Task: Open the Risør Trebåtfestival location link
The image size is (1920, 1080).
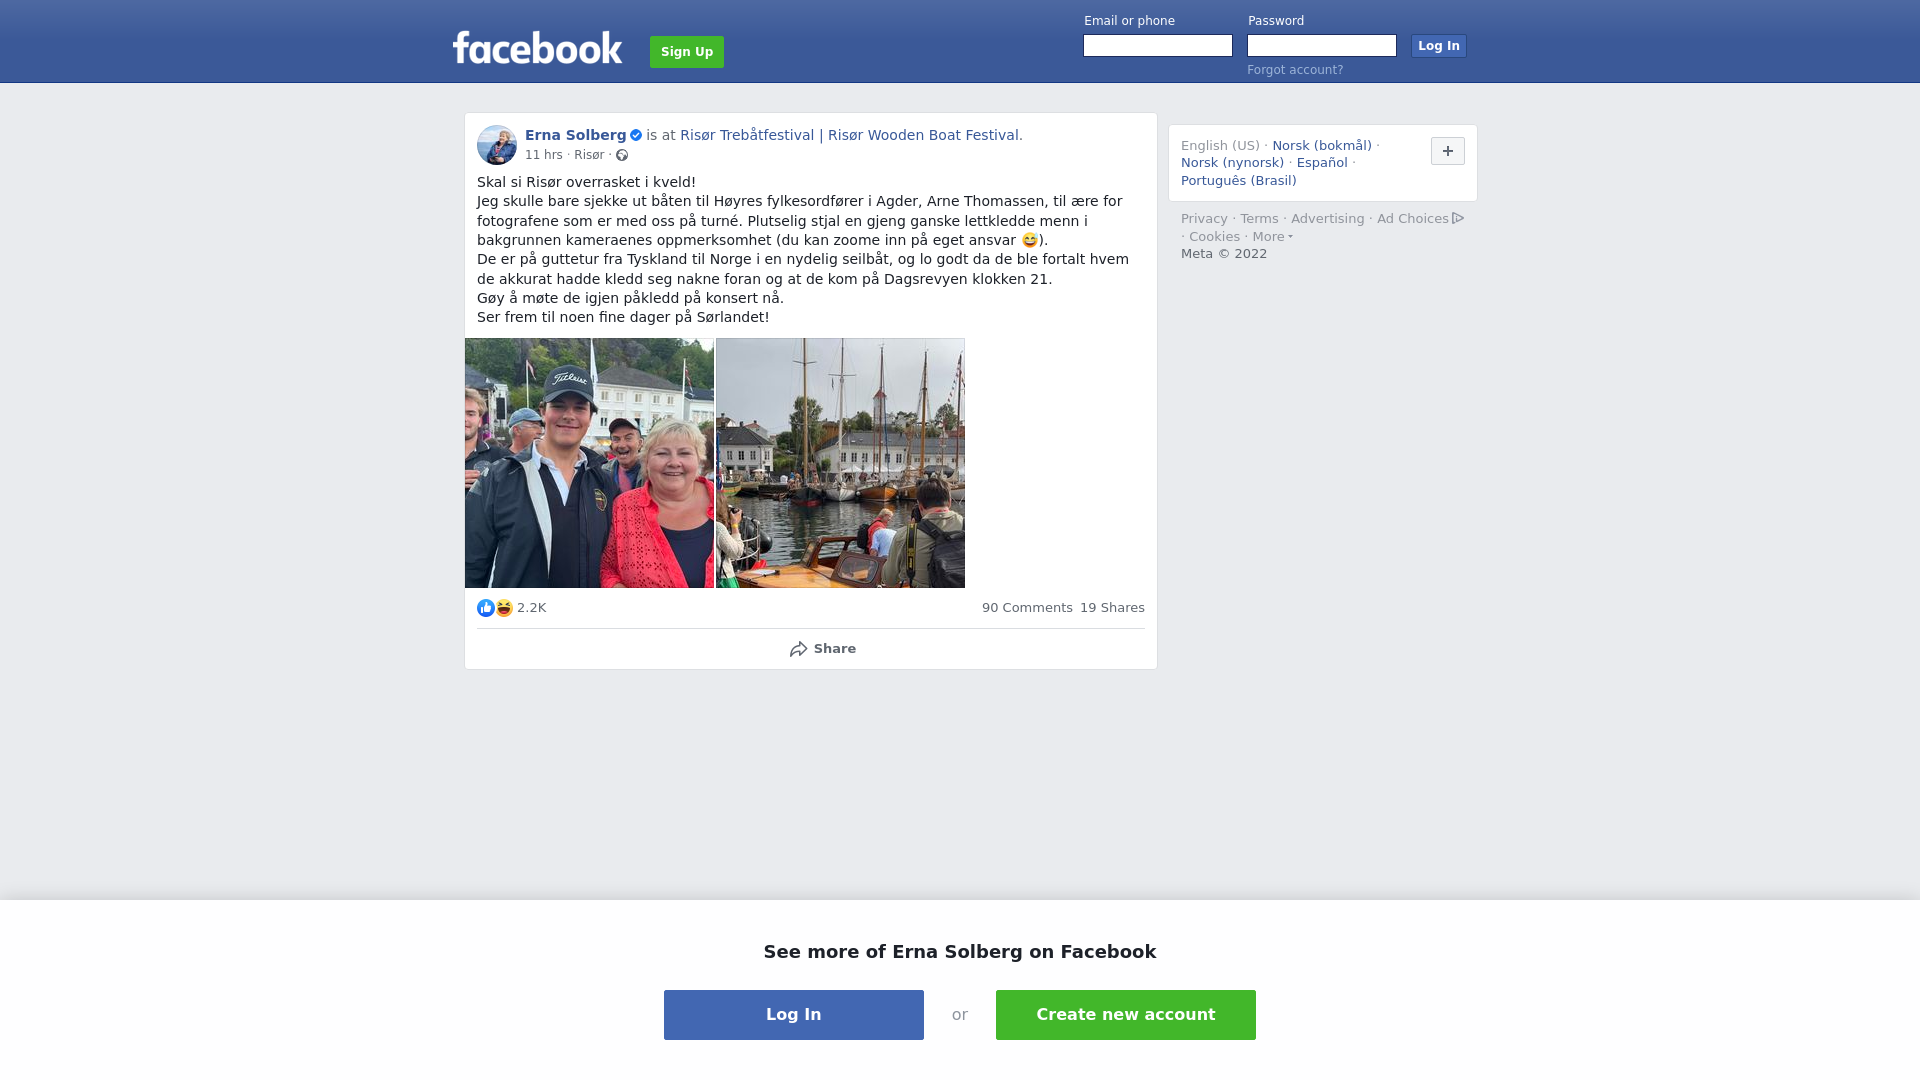Action: [x=851, y=135]
